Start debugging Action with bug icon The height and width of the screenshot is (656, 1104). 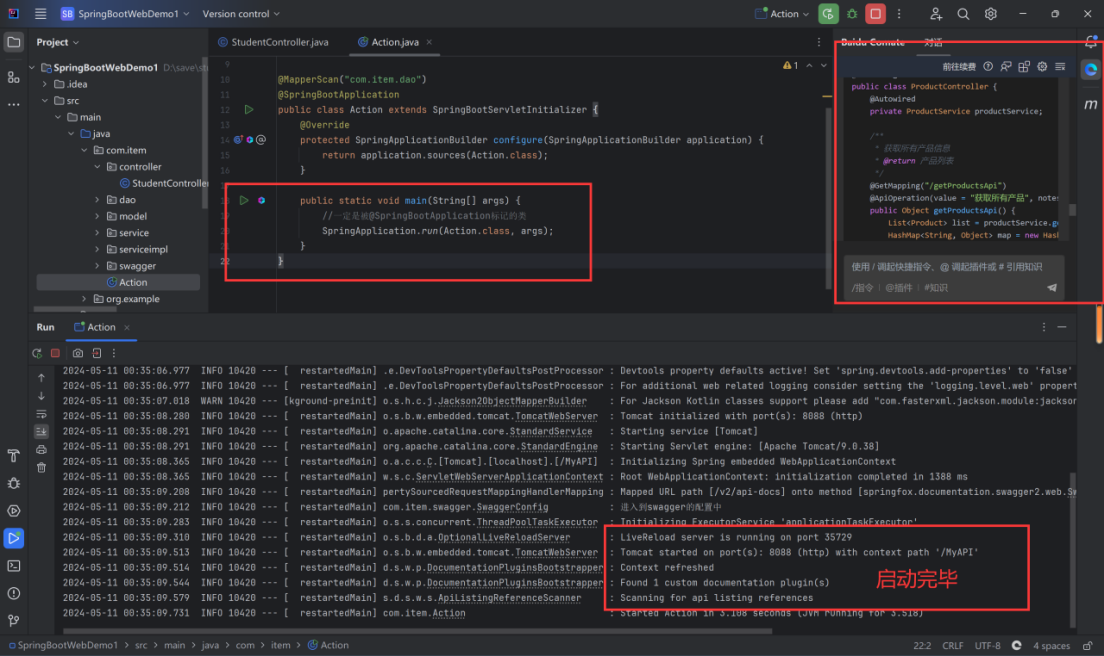pyautogui.click(x=852, y=13)
